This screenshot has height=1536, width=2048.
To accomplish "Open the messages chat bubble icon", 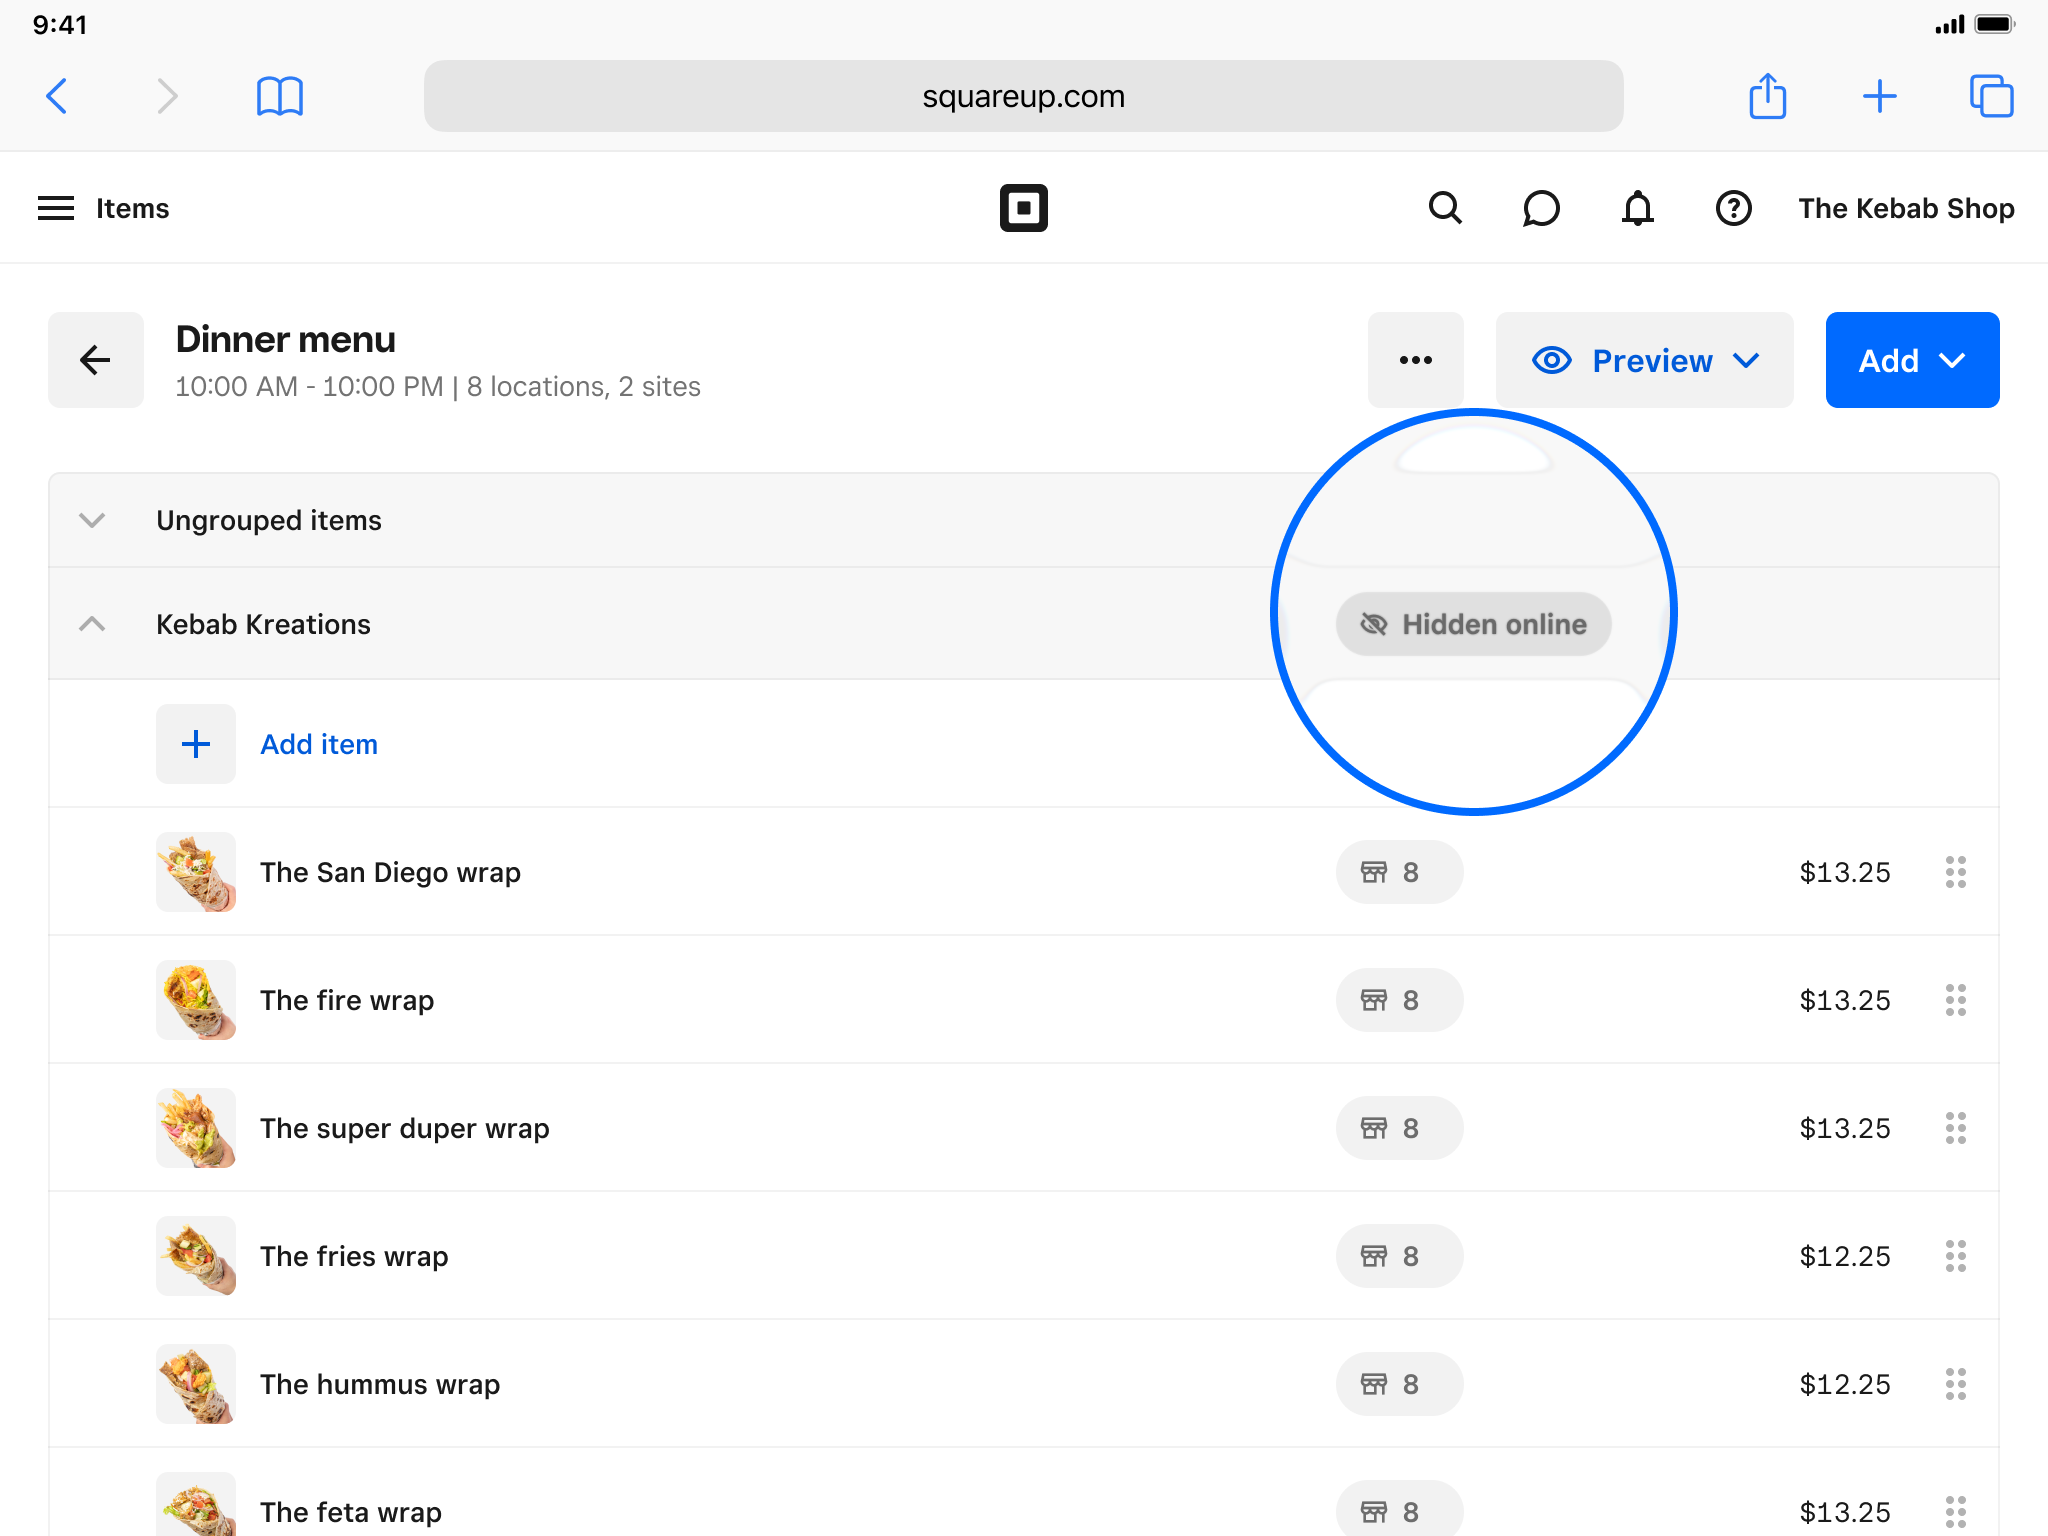I will (x=1541, y=208).
